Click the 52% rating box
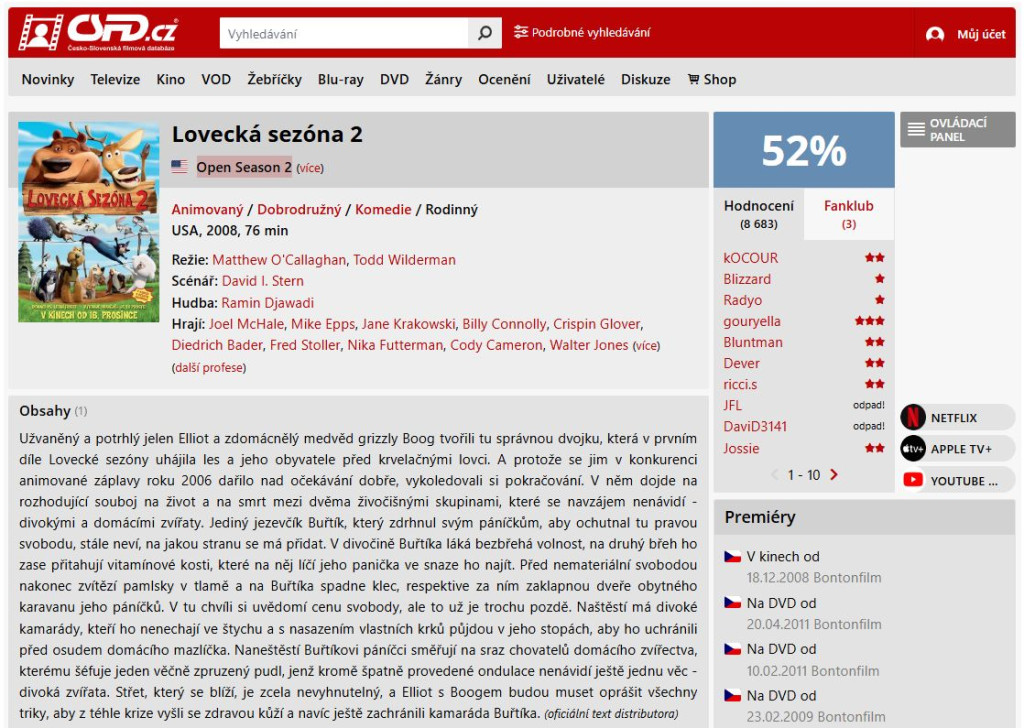 coord(804,150)
